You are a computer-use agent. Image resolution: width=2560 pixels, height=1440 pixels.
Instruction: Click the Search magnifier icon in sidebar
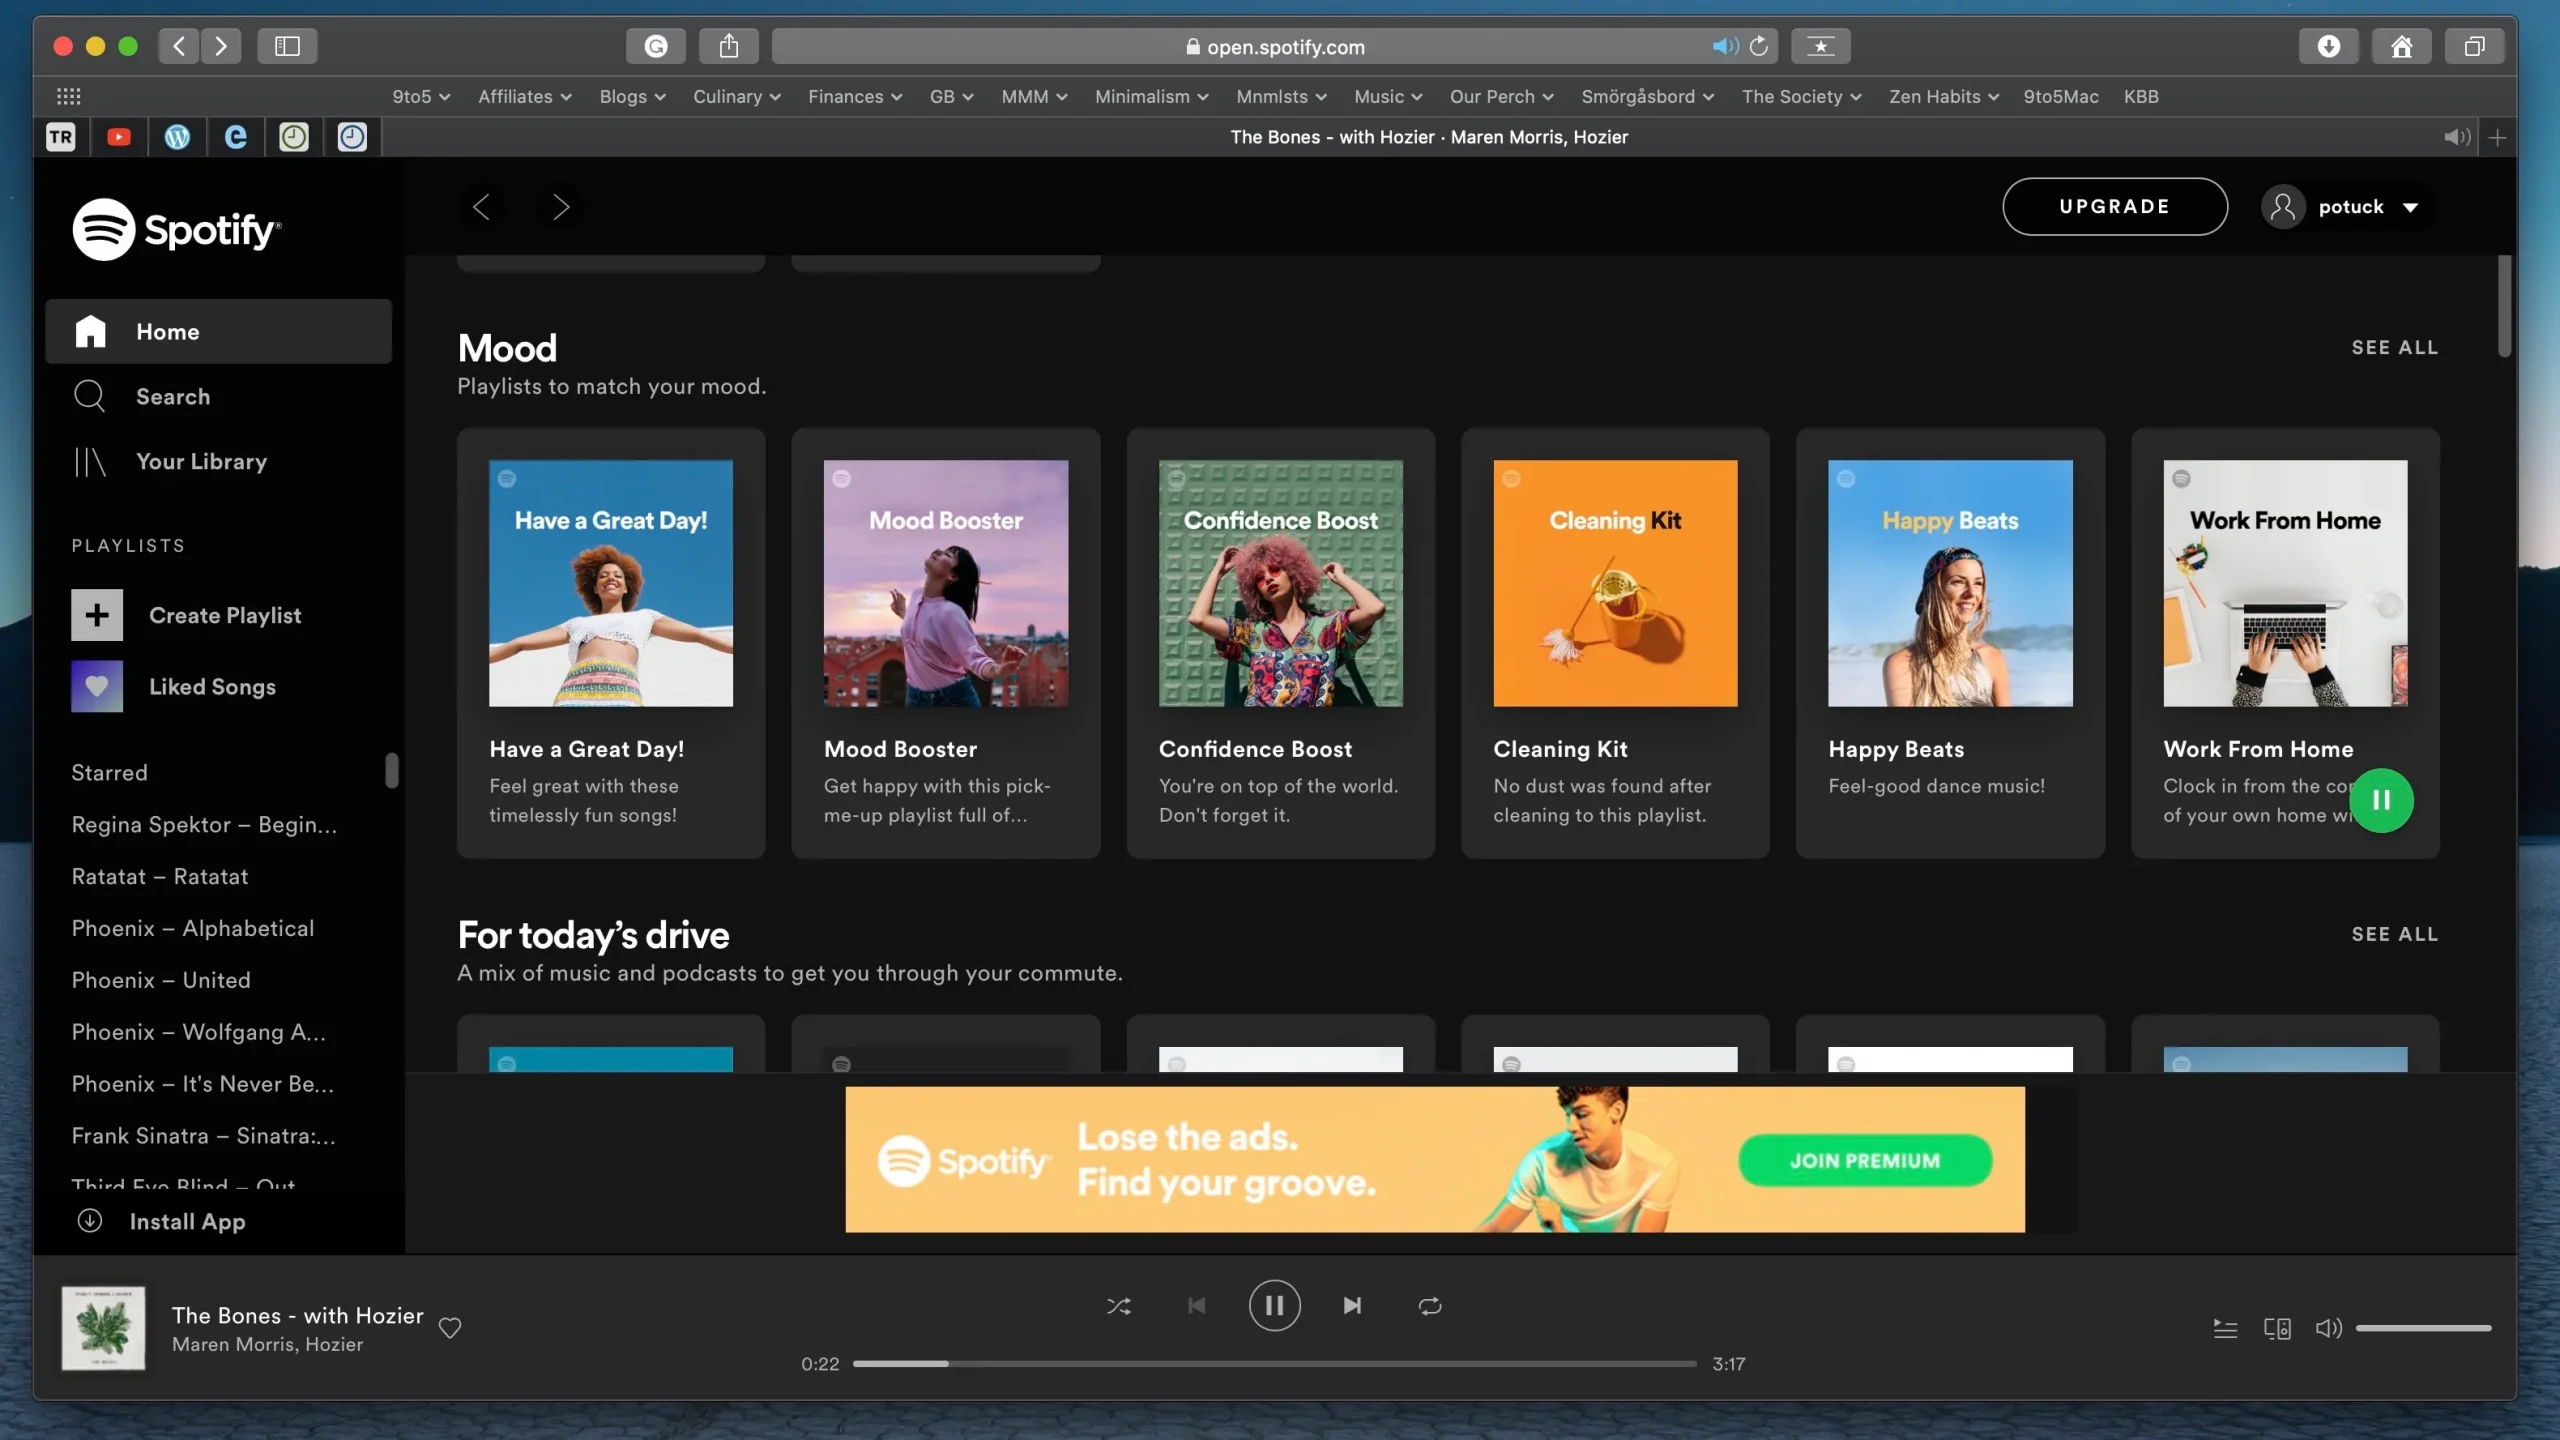pos(89,396)
